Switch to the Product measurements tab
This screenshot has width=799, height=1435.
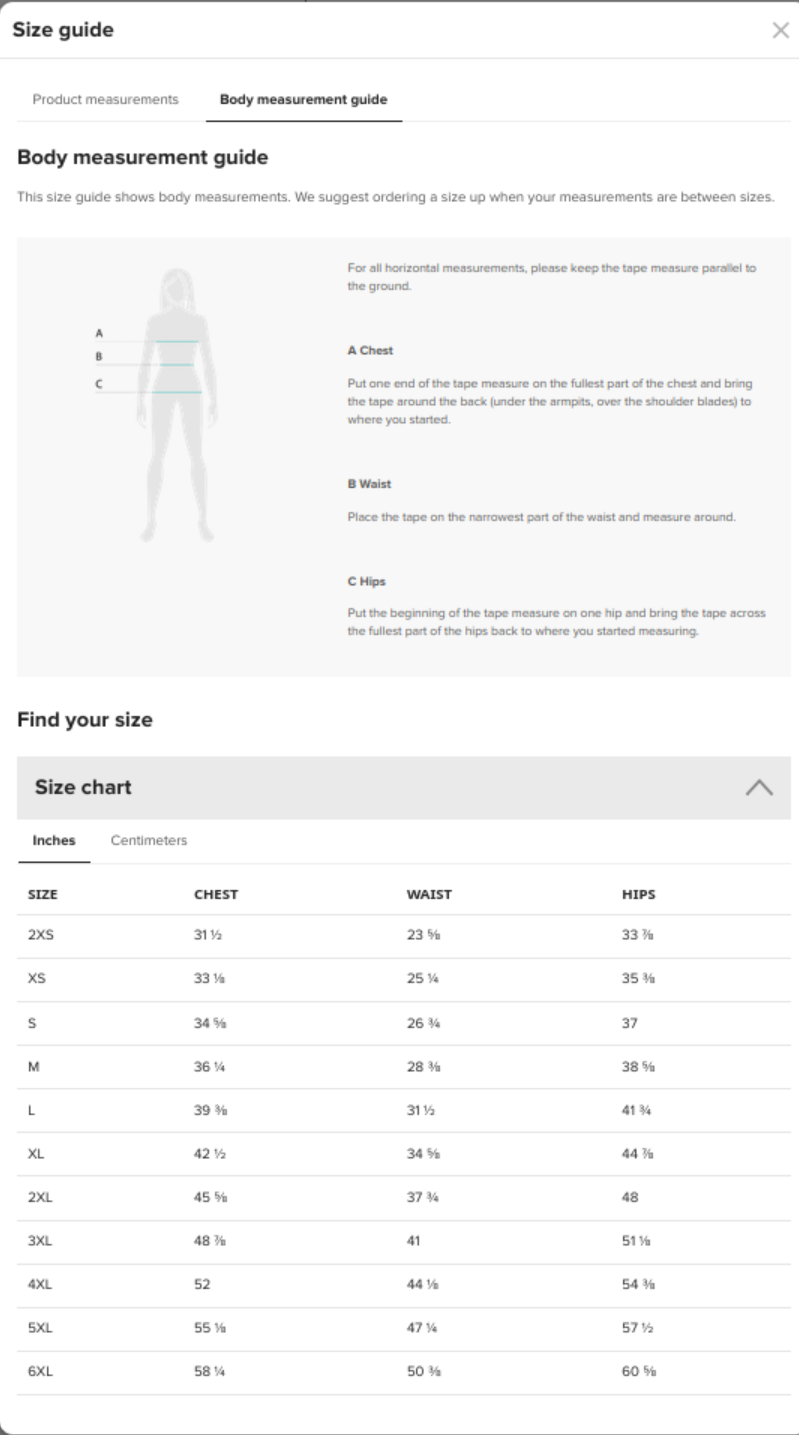(106, 100)
